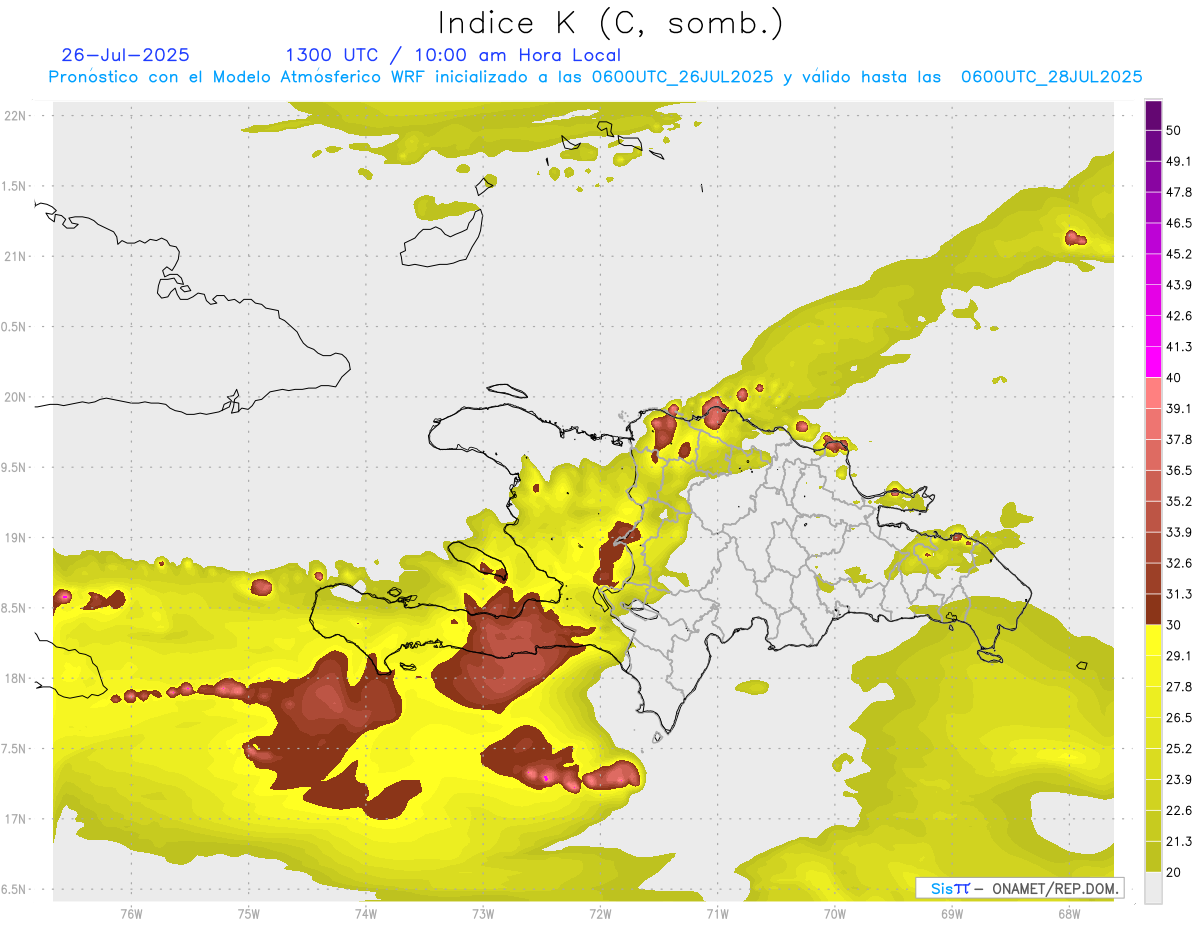
Task: Click the colorbar value 29.1
Action: tap(1179, 656)
